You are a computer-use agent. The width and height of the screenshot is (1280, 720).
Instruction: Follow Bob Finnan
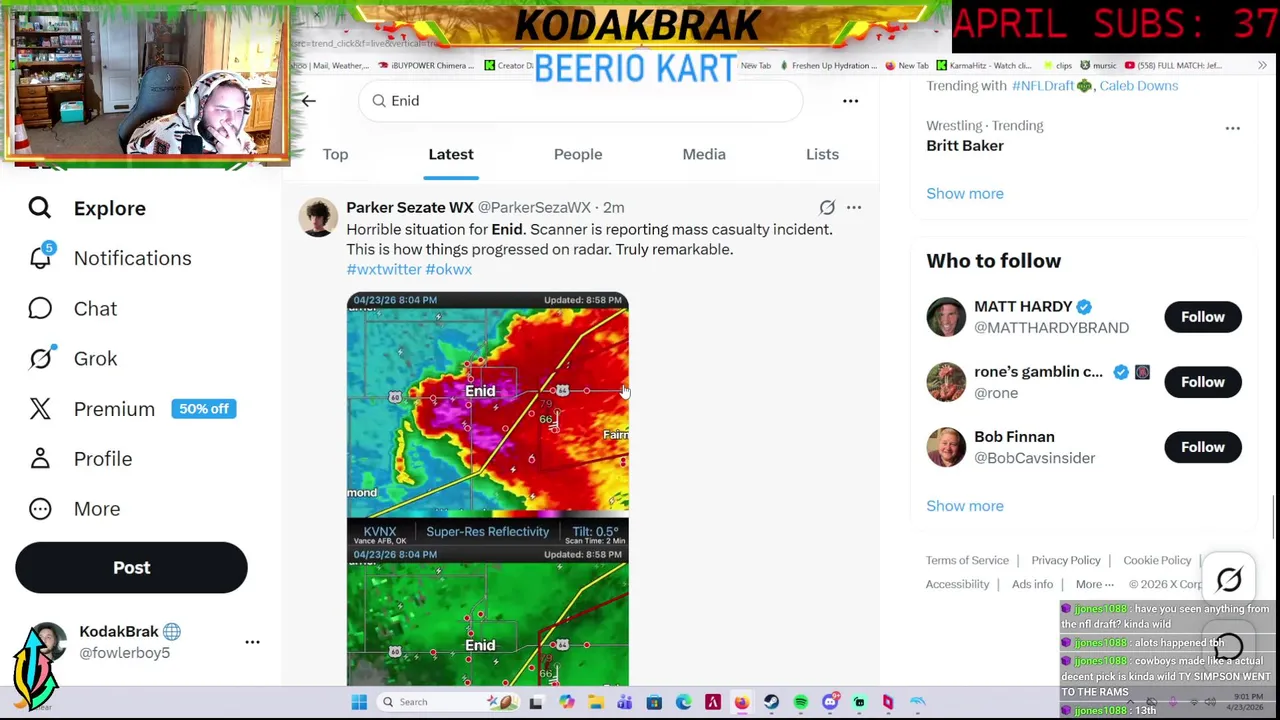[x=1203, y=447]
